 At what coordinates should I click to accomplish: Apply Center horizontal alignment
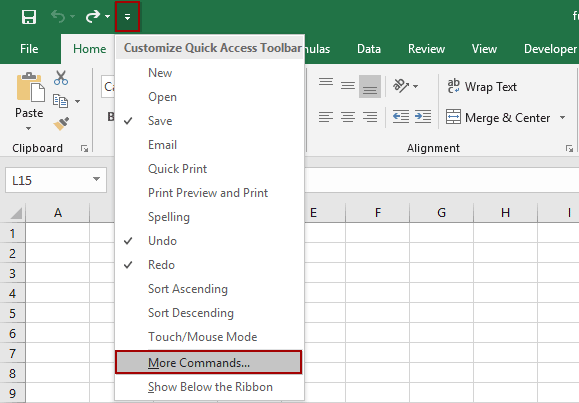(x=348, y=117)
